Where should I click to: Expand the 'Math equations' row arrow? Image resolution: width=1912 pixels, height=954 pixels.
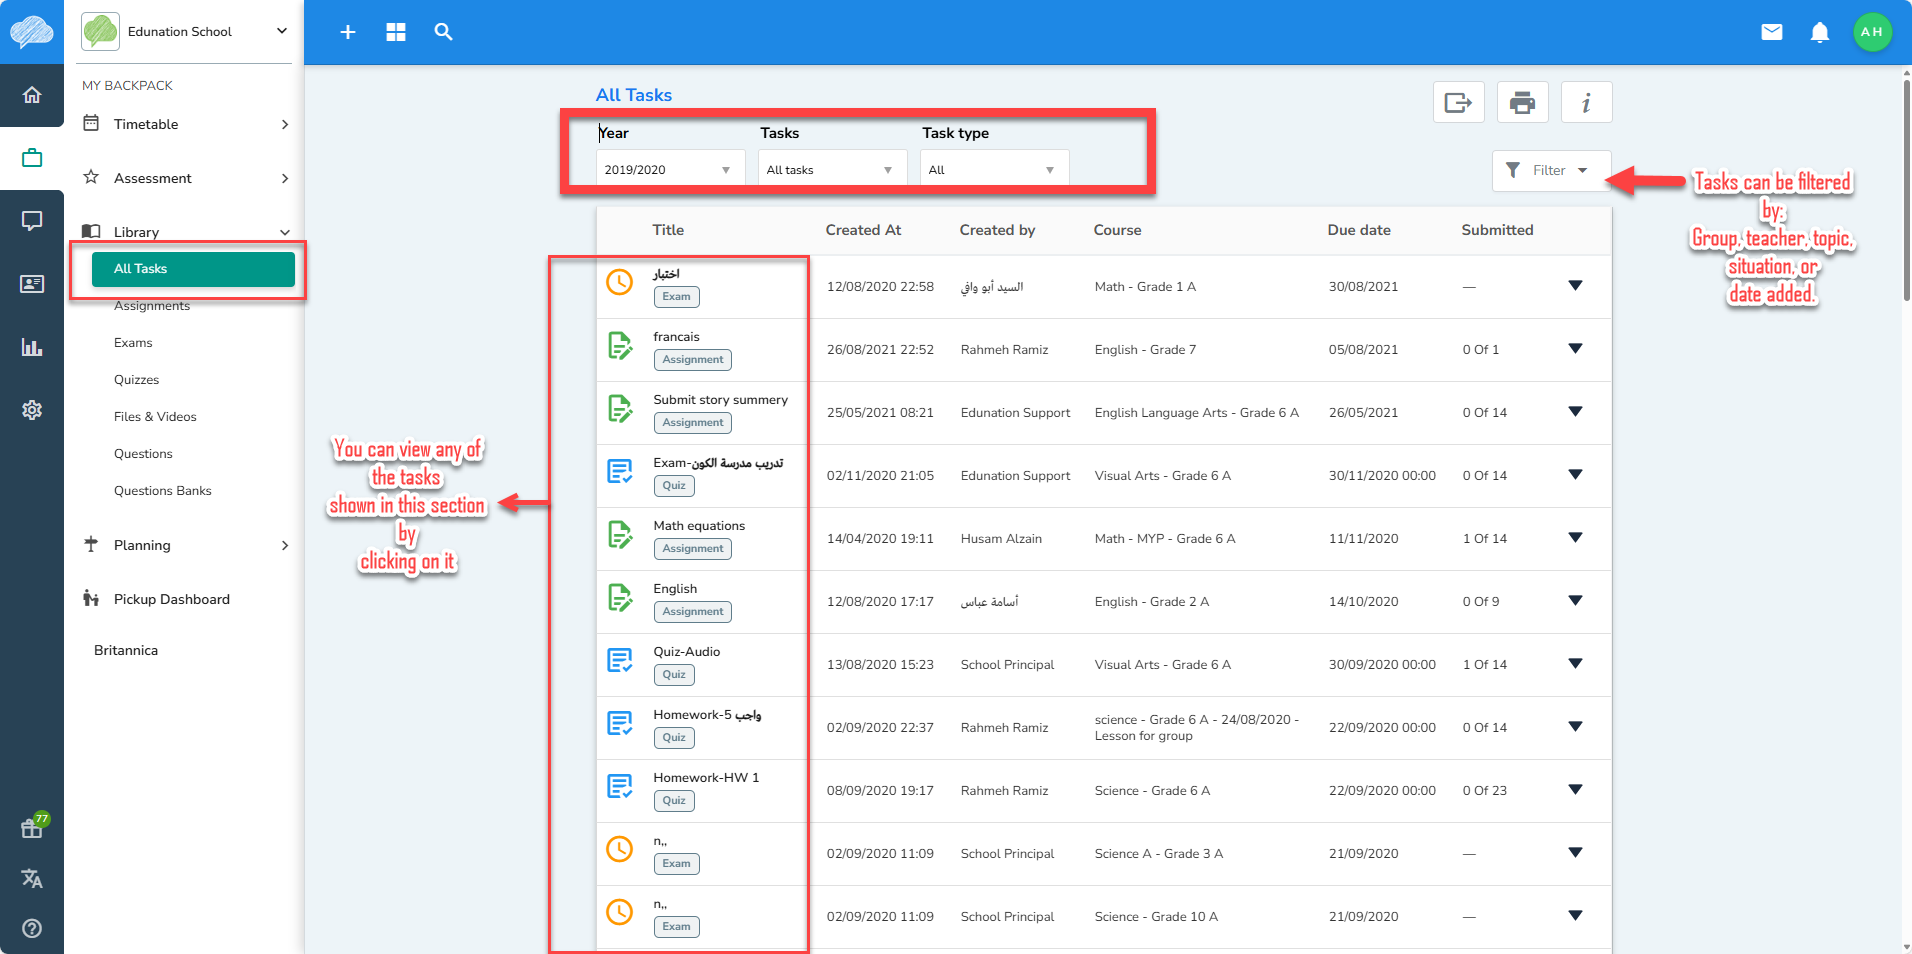coord(1575,538)
